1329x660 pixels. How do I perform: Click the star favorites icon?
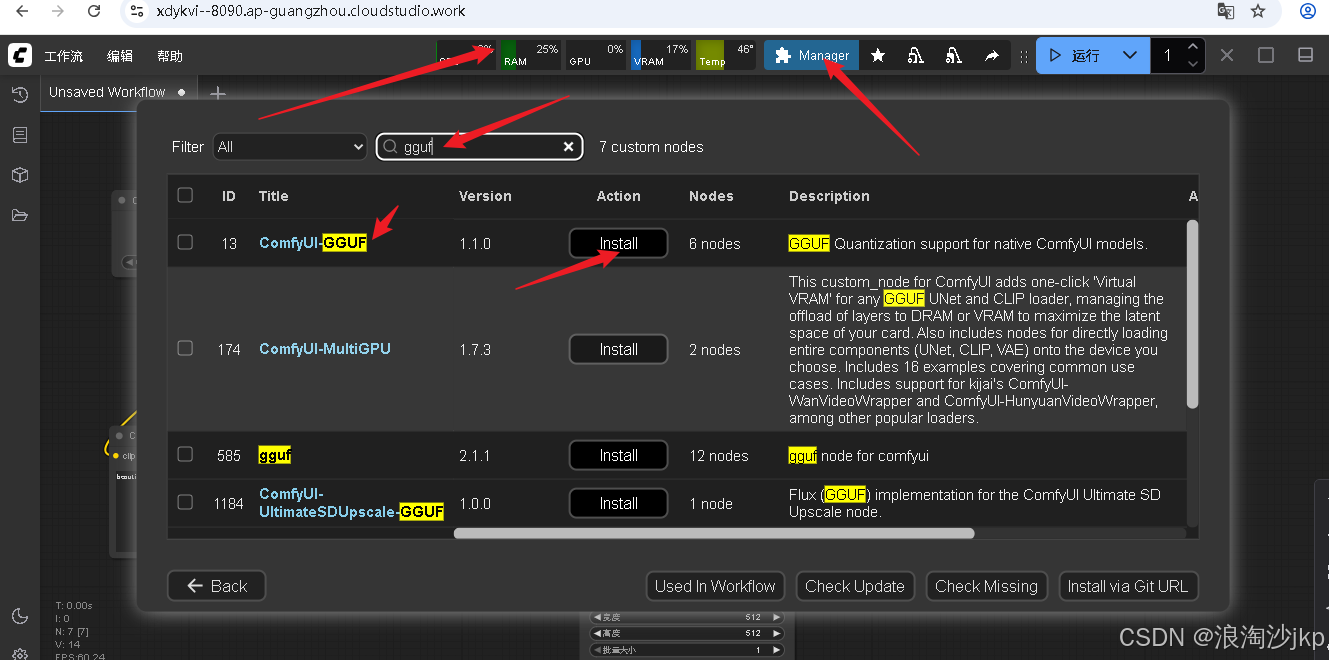[878, 56]
